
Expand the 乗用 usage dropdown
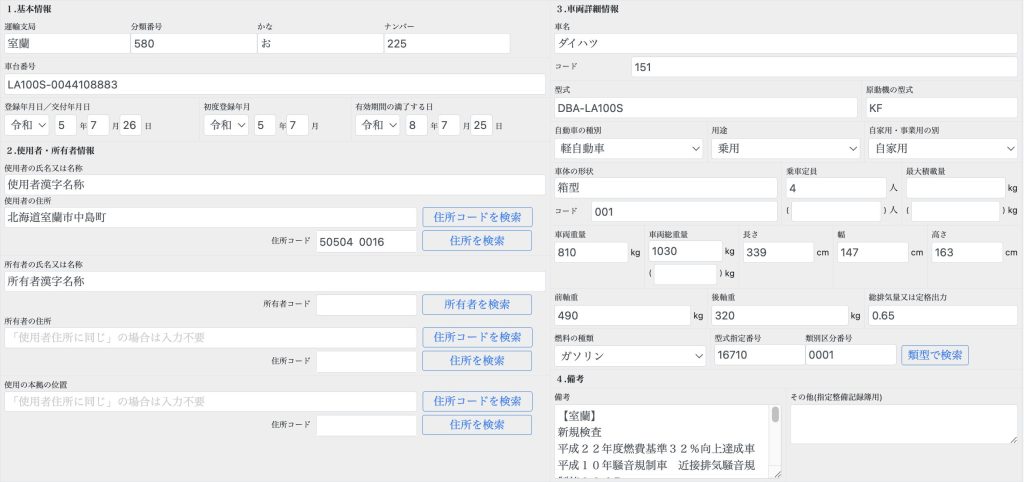[x=786, y=148]
